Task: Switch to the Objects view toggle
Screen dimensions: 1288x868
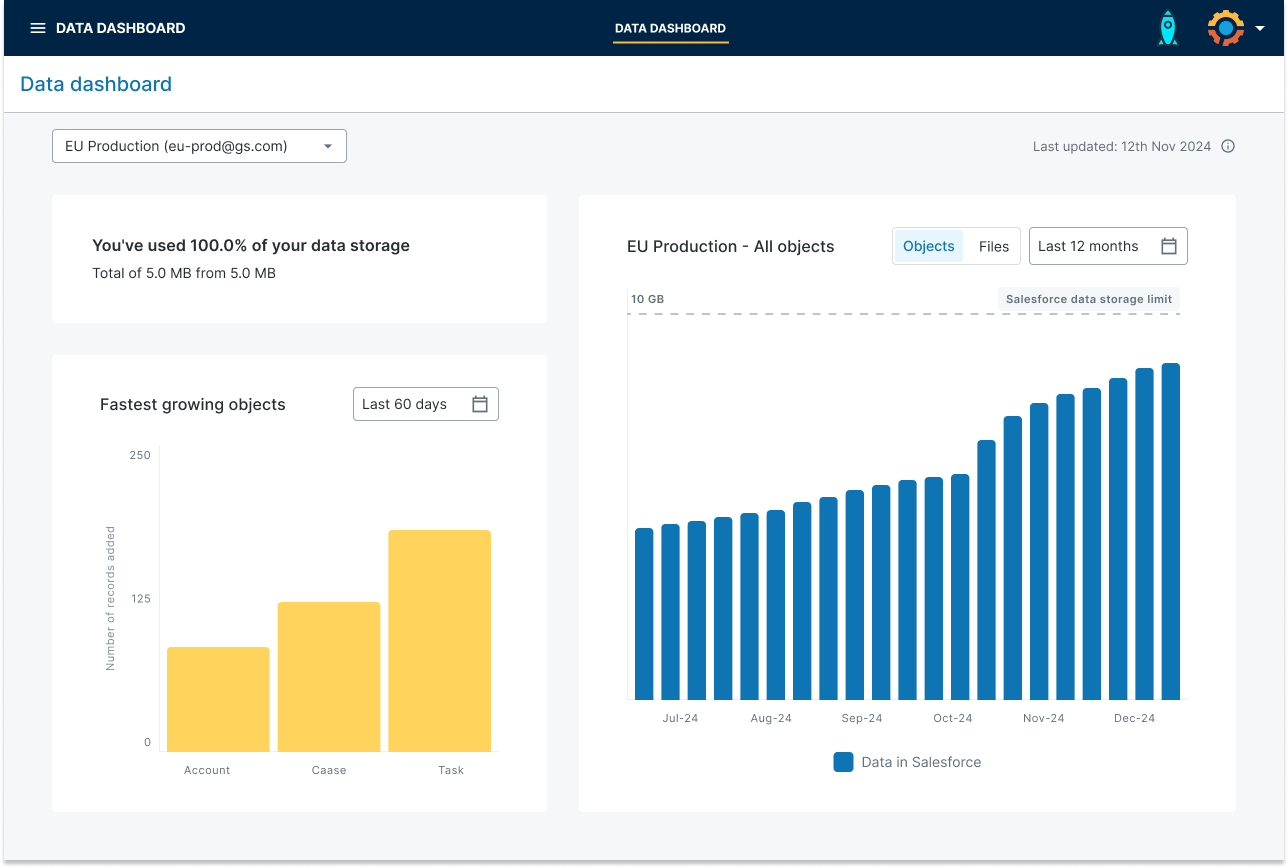Action: (928, 246)
